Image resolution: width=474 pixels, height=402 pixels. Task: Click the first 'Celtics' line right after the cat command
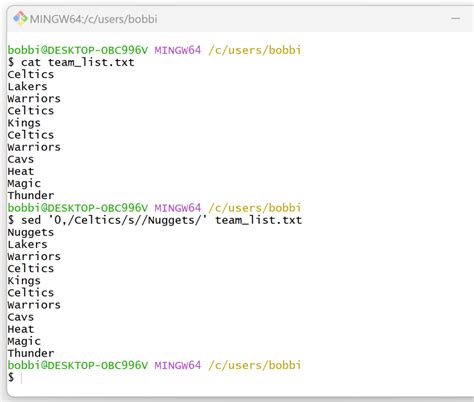pyautogui.click(x=31, y=74)
